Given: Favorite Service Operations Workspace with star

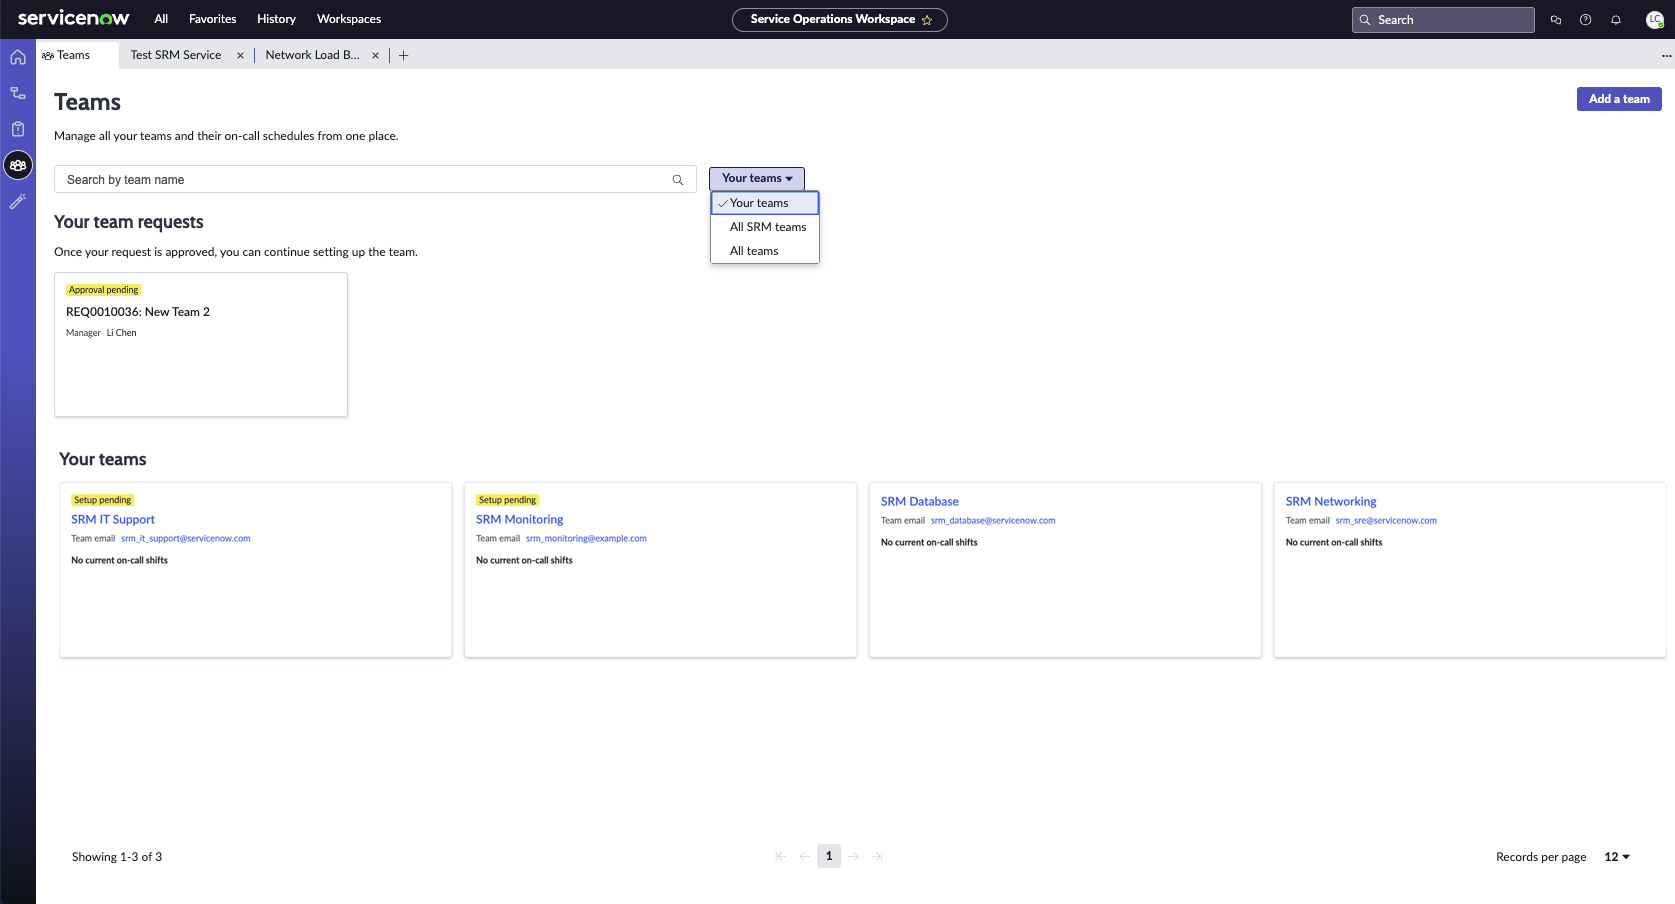Looking at the screenshot, I should [927, 20].
